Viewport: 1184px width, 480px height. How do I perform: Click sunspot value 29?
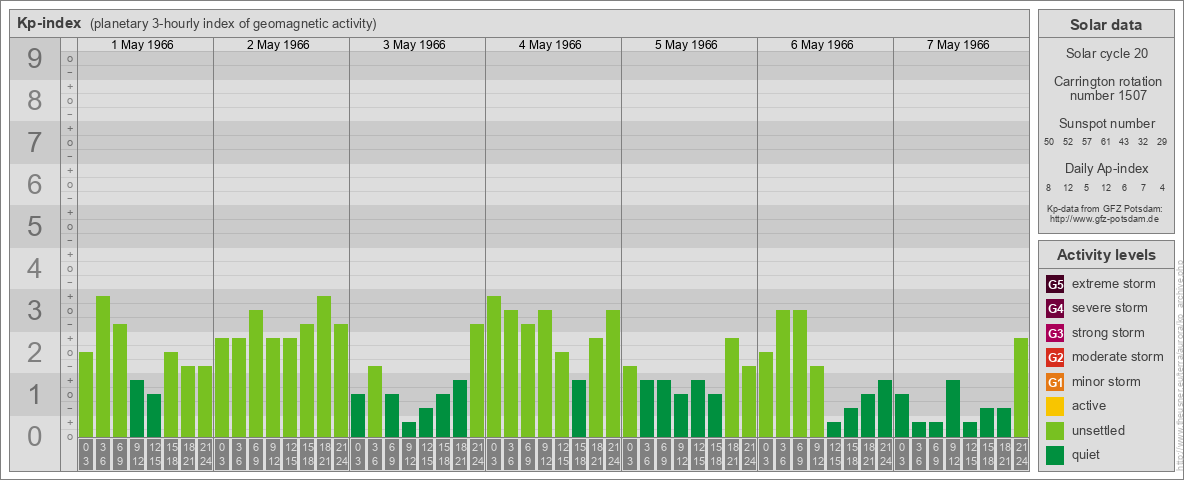[x=1162, y=142]
